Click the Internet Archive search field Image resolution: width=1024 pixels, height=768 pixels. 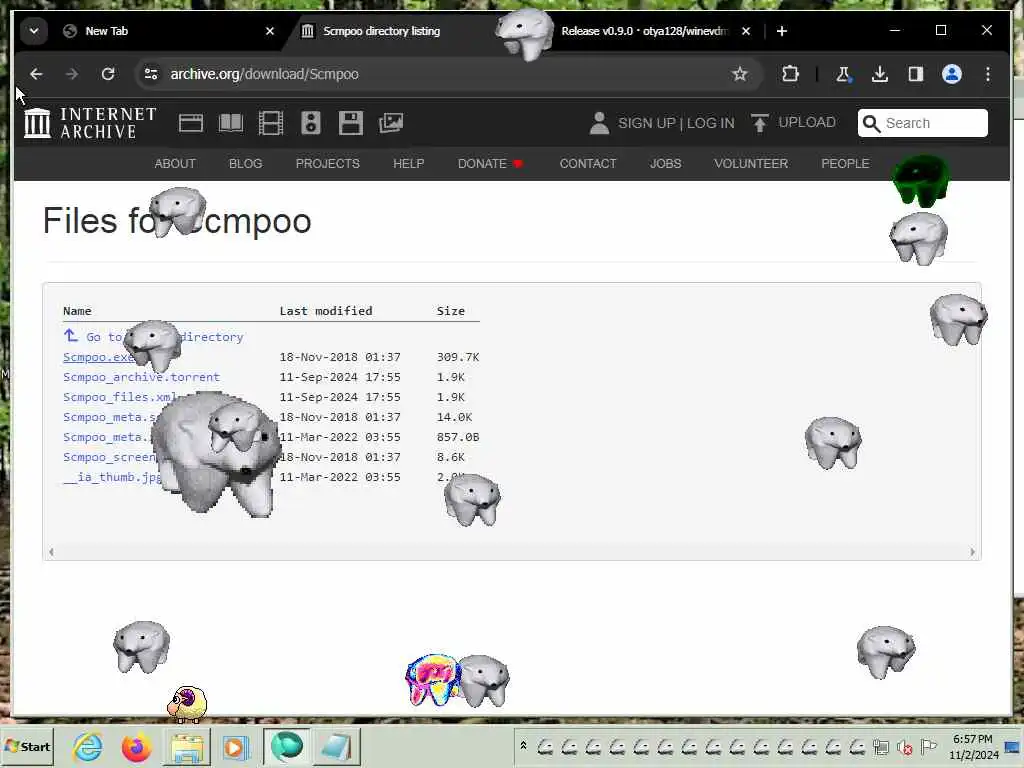pyautogui.click(x=923, y=123)
